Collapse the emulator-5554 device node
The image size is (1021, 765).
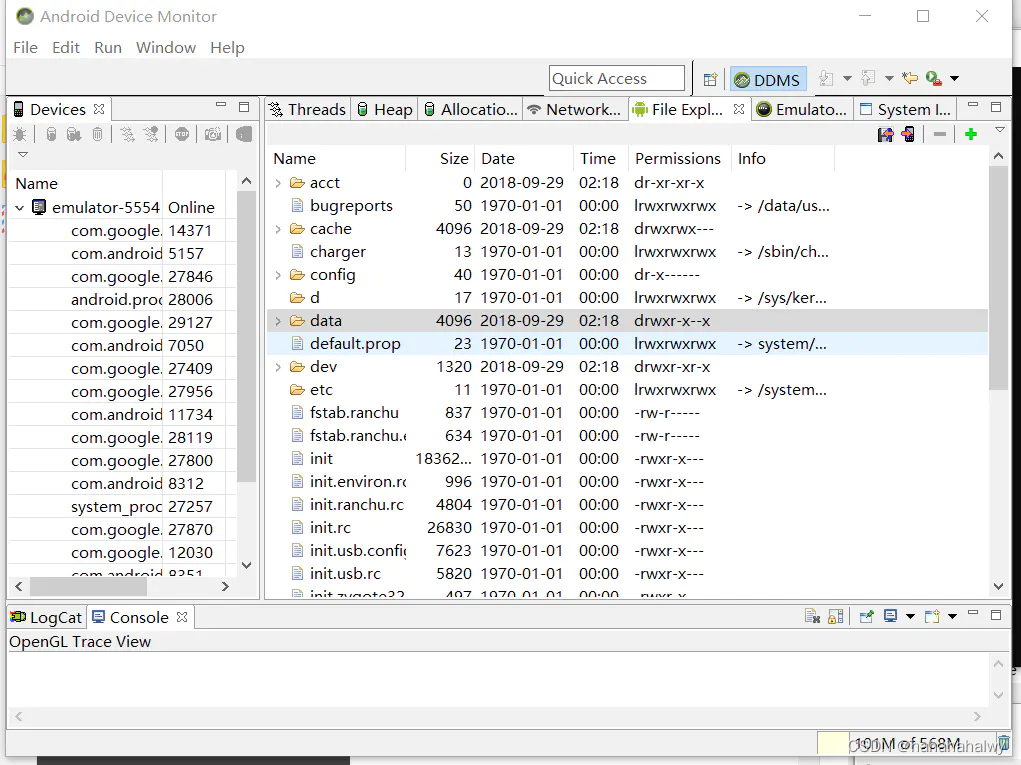pyautogui.click(x=20, y=207)
